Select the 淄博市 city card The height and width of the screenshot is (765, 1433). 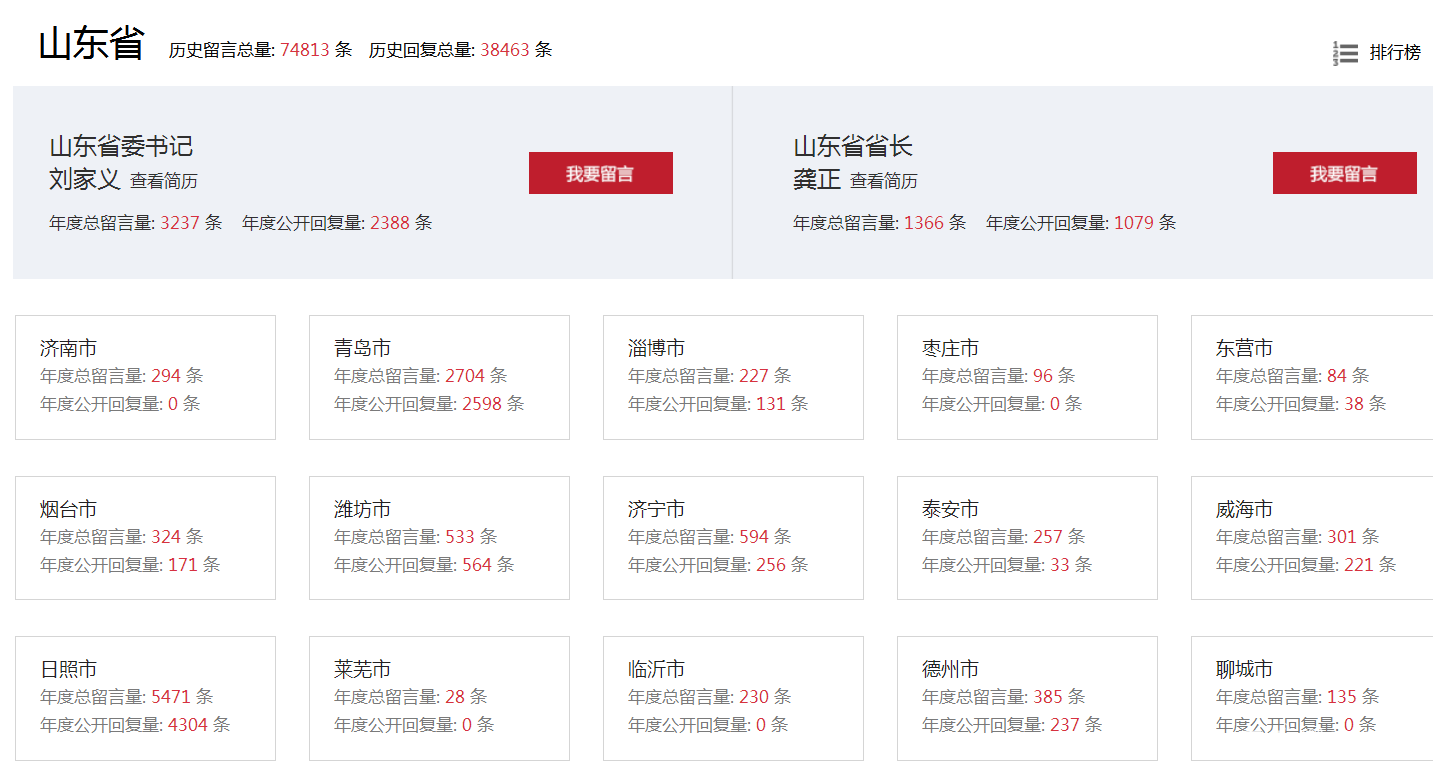pyautogui.click(x=733, y=378)
